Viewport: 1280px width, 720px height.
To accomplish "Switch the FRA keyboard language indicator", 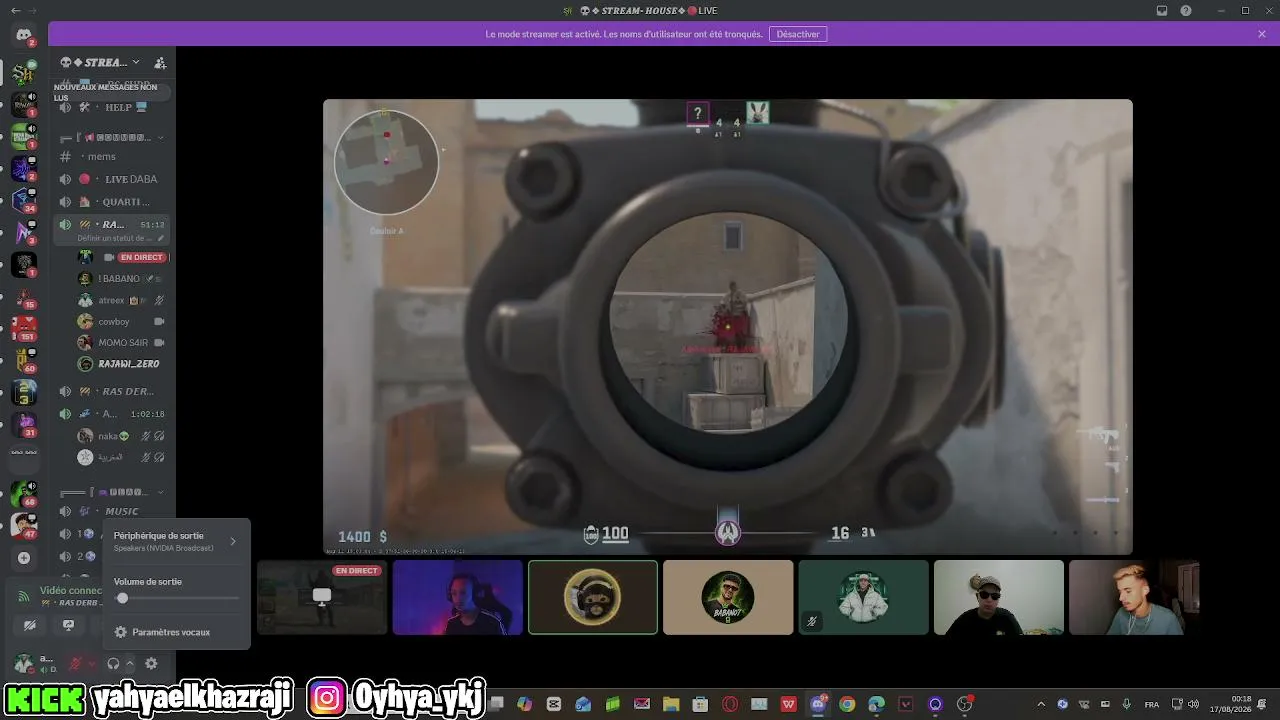I will [x=1152, y=704].
